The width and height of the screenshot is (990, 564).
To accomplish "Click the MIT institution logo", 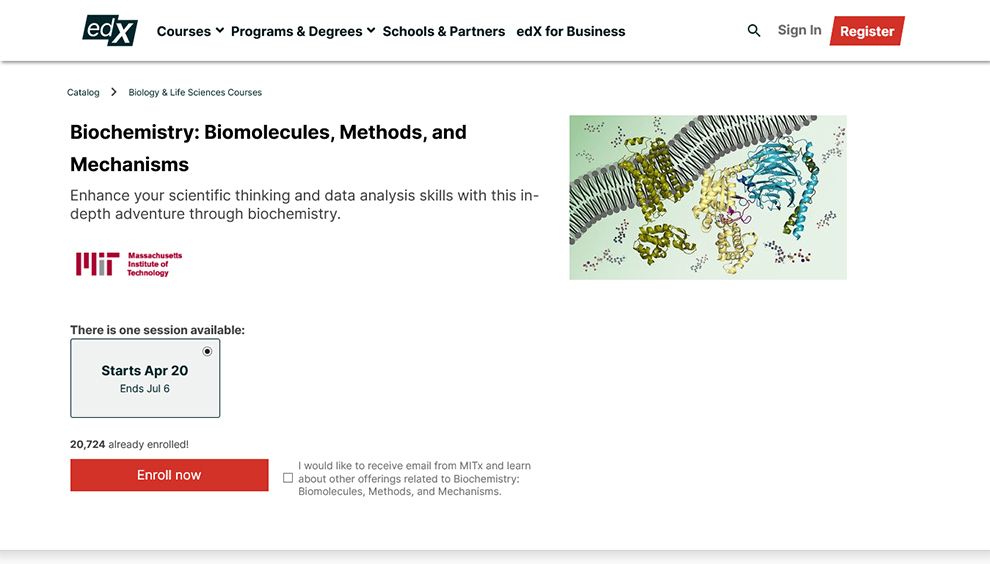I will (x=129, y=264).
